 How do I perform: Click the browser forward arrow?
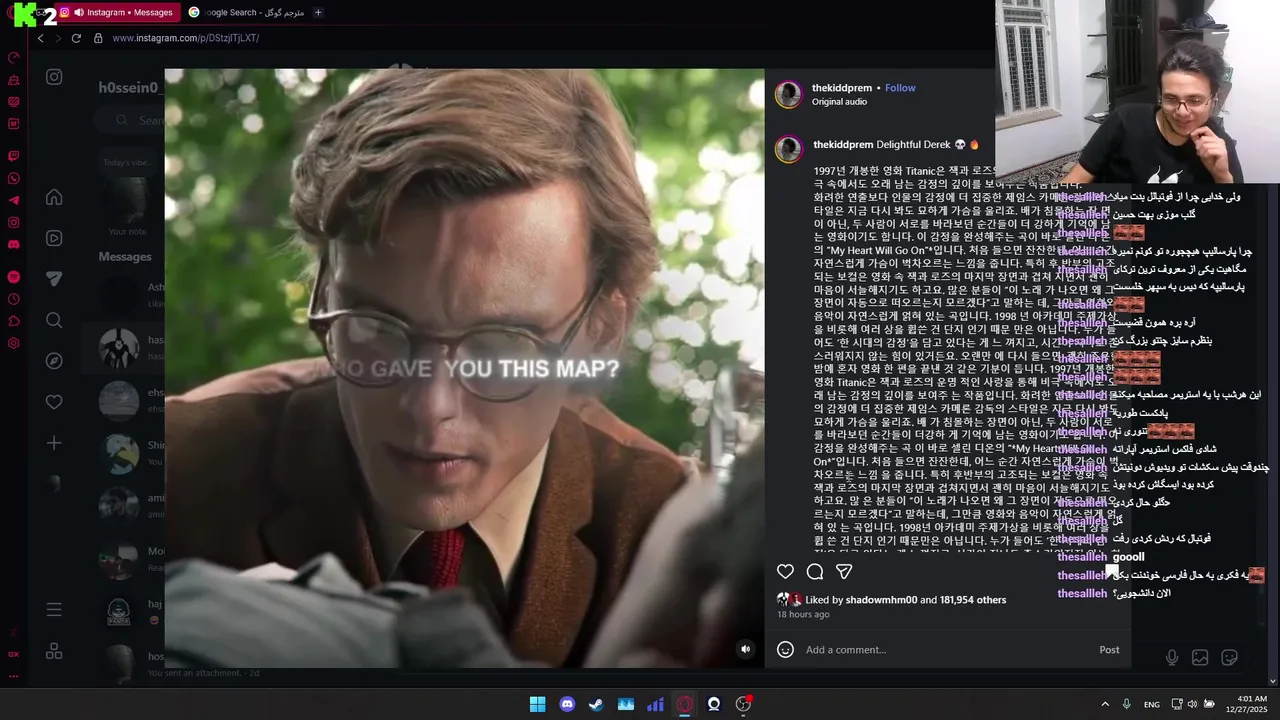pos(56,38)
